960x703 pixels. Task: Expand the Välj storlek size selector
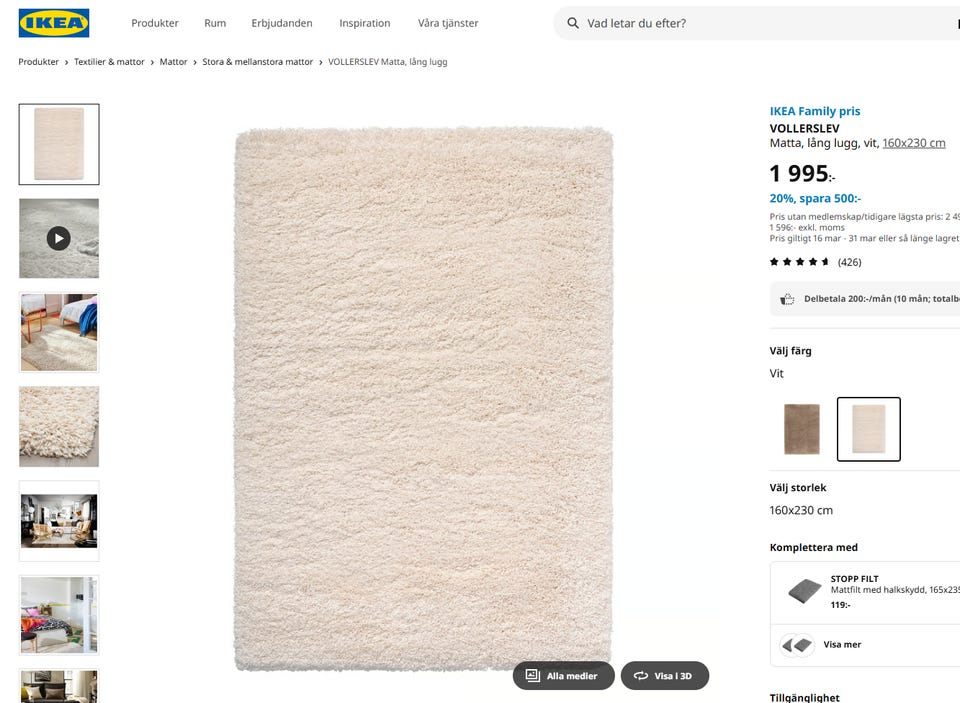[801, 510]
